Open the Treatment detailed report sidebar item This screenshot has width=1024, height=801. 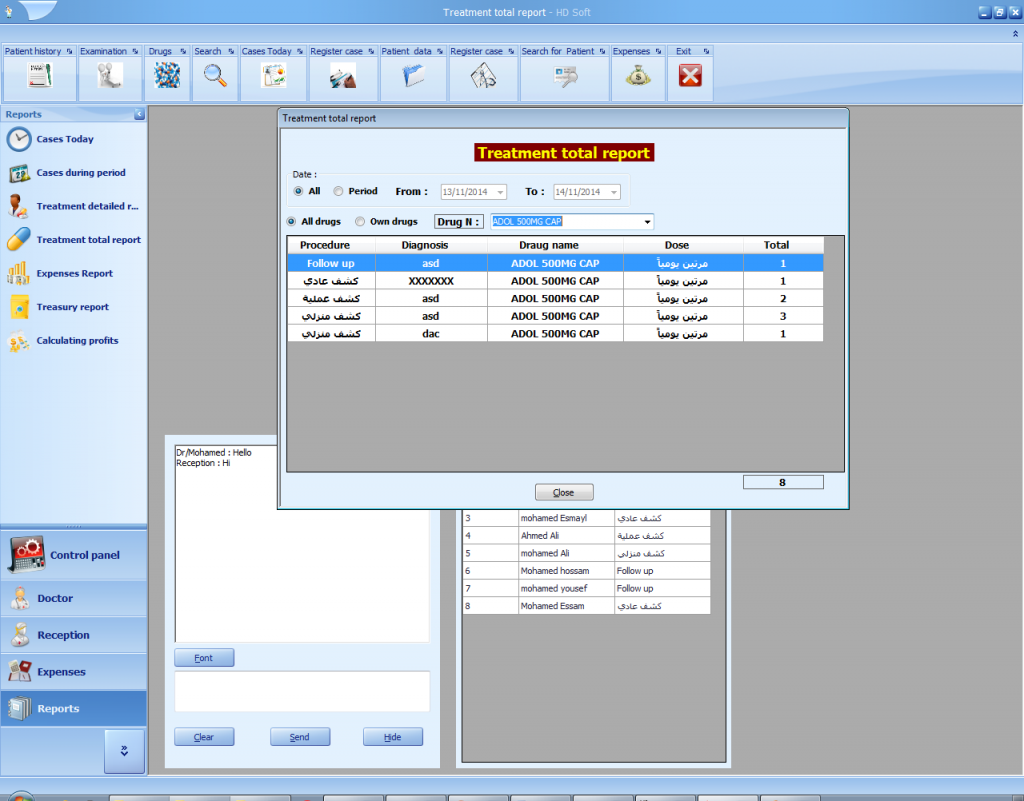87,206
